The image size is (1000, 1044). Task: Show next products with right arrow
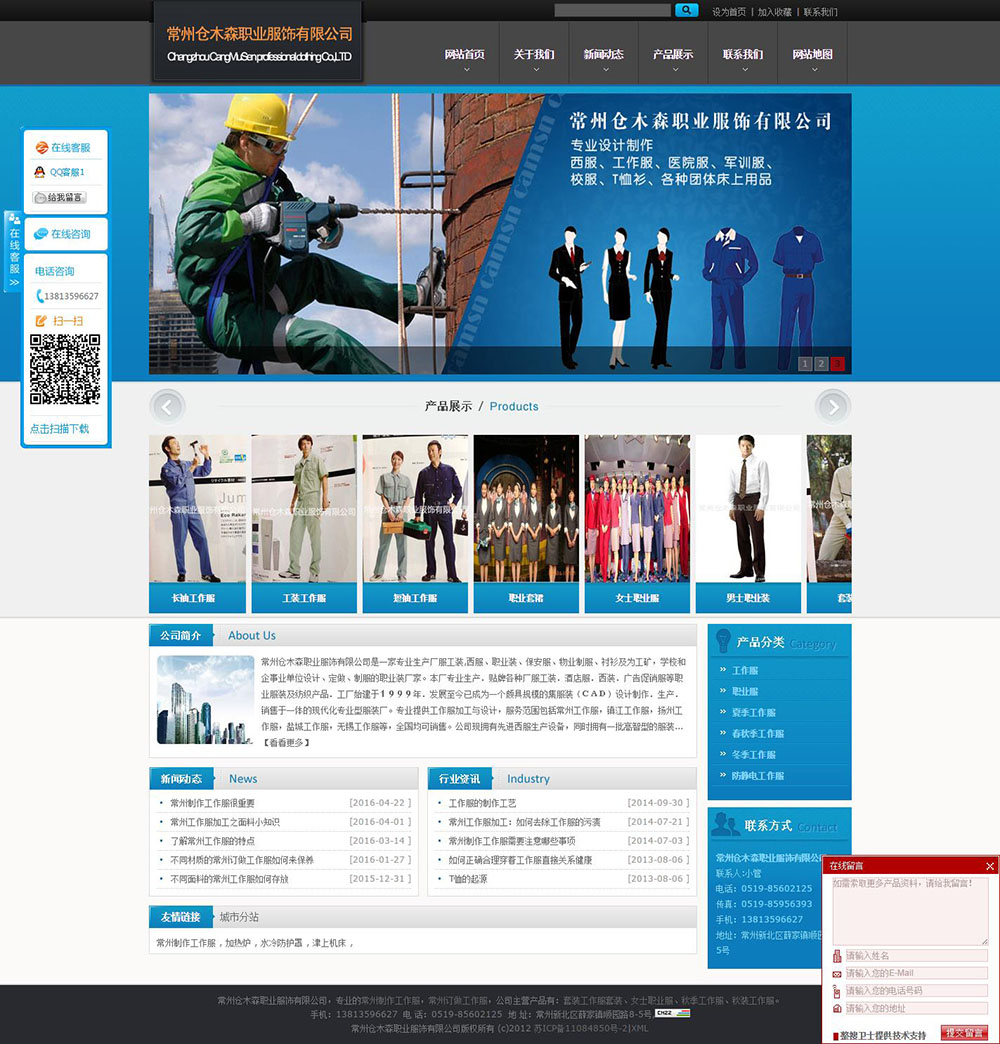832,407
